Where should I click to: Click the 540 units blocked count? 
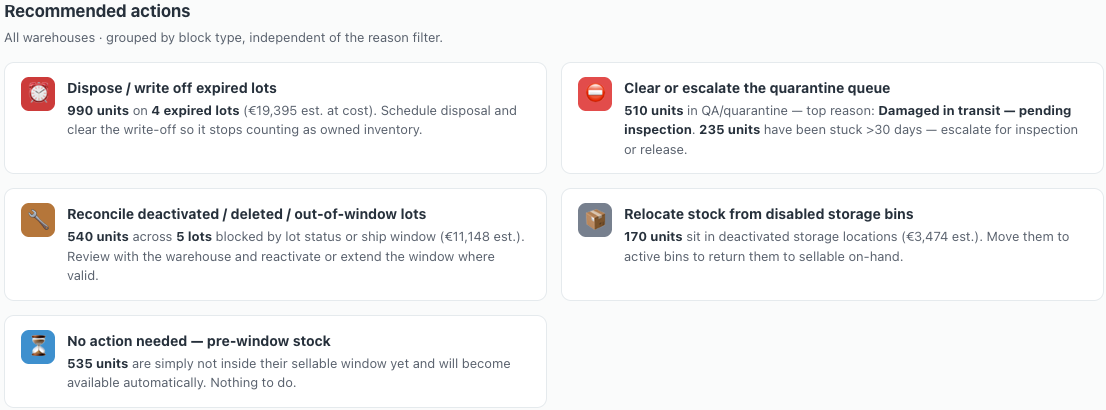click(x=97, y=236)
